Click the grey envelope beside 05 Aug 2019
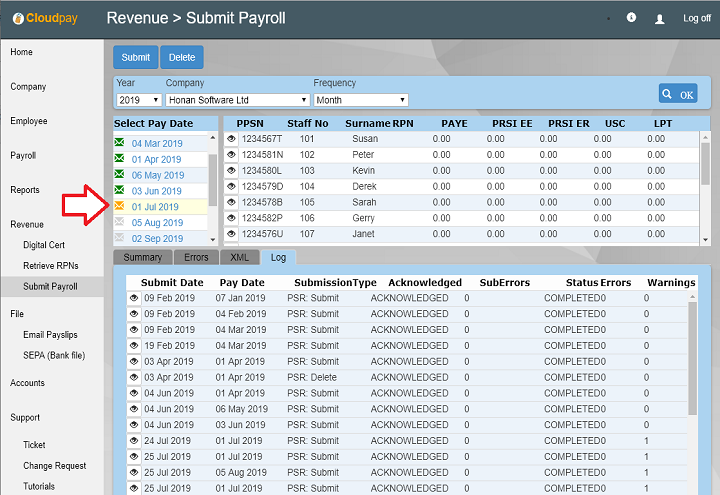Image resolution: width=720 pixels, height=495 pixels. [x=120, y=222]
